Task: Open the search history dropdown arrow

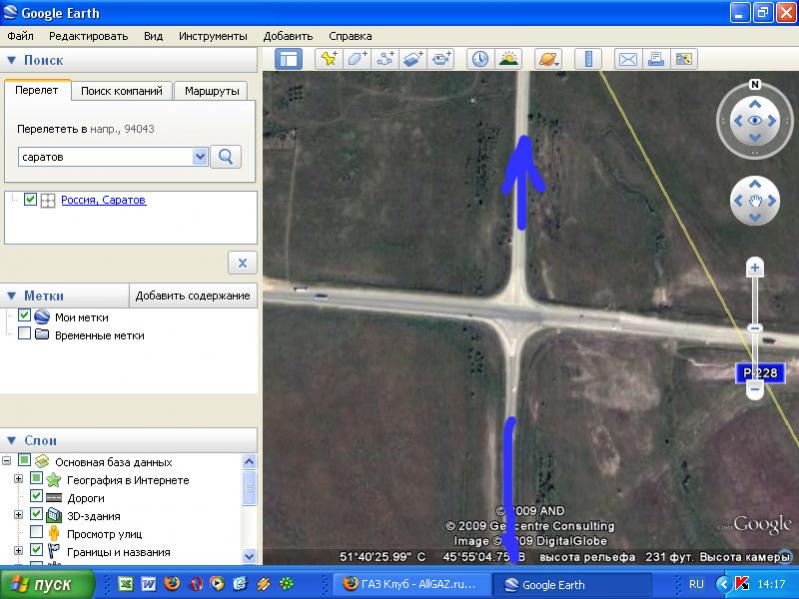Action: click(200, 157)
